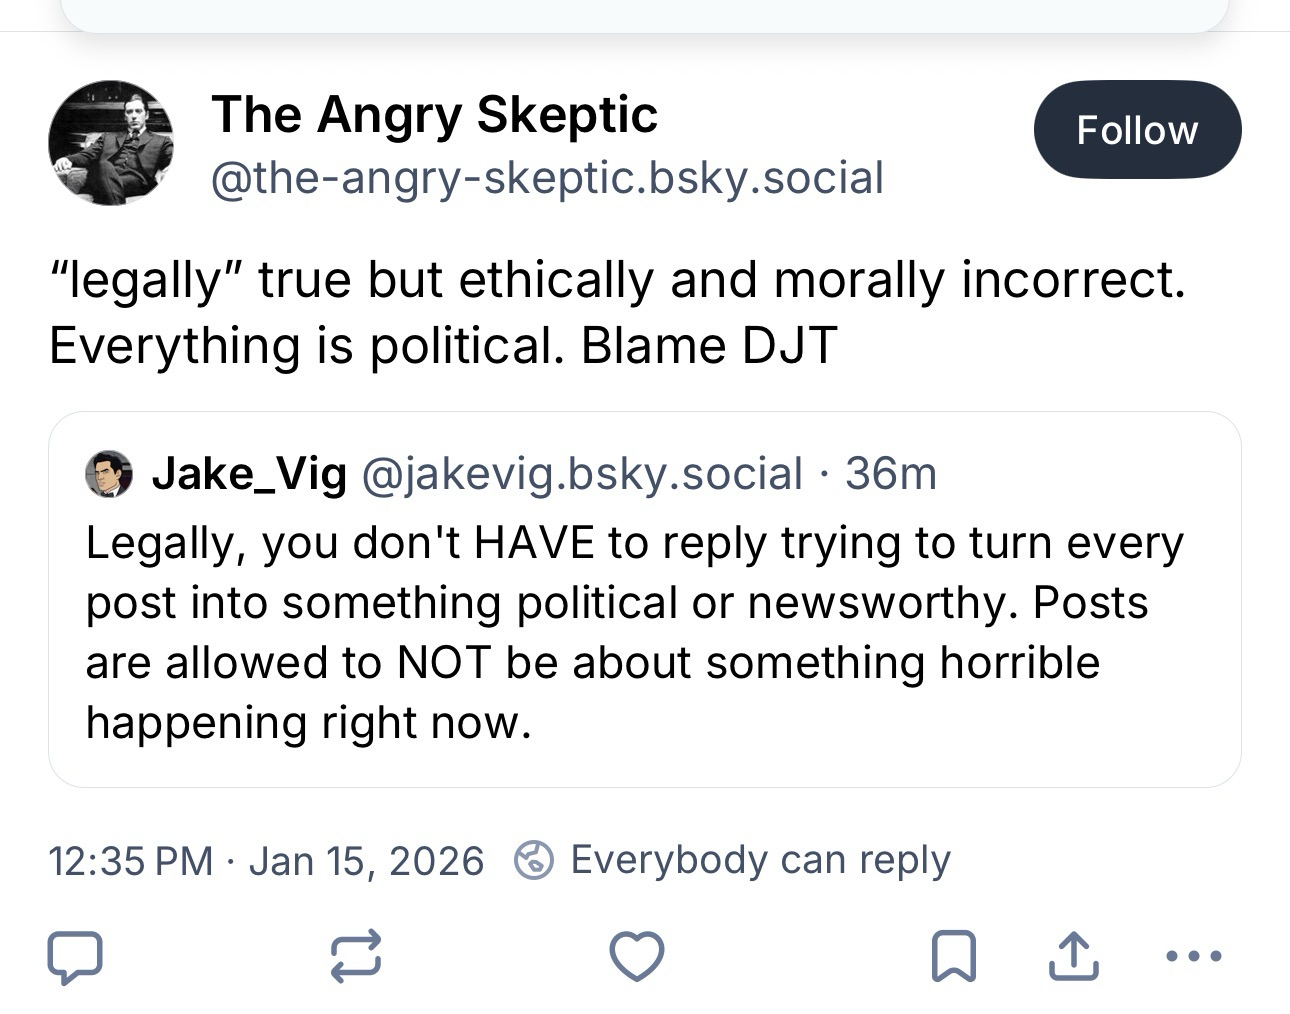Screen dimensions: 1290x1014
Task: Click the display name "The Angry Skeptic"
Action: point(434,114)
